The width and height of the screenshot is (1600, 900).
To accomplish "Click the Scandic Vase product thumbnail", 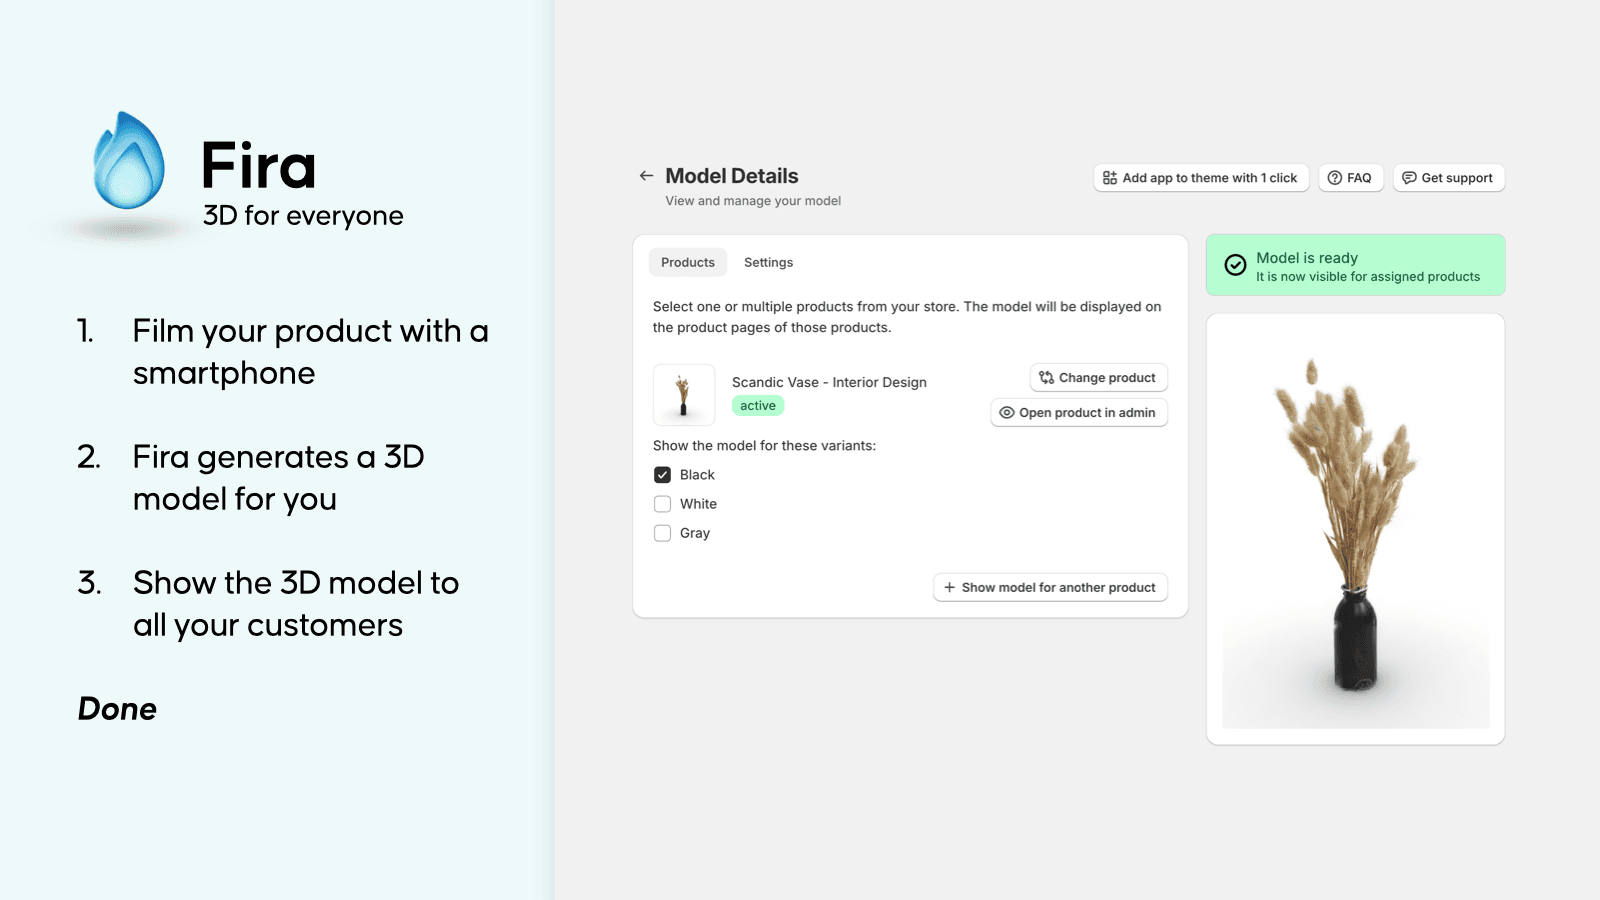I will coord(684,394).
